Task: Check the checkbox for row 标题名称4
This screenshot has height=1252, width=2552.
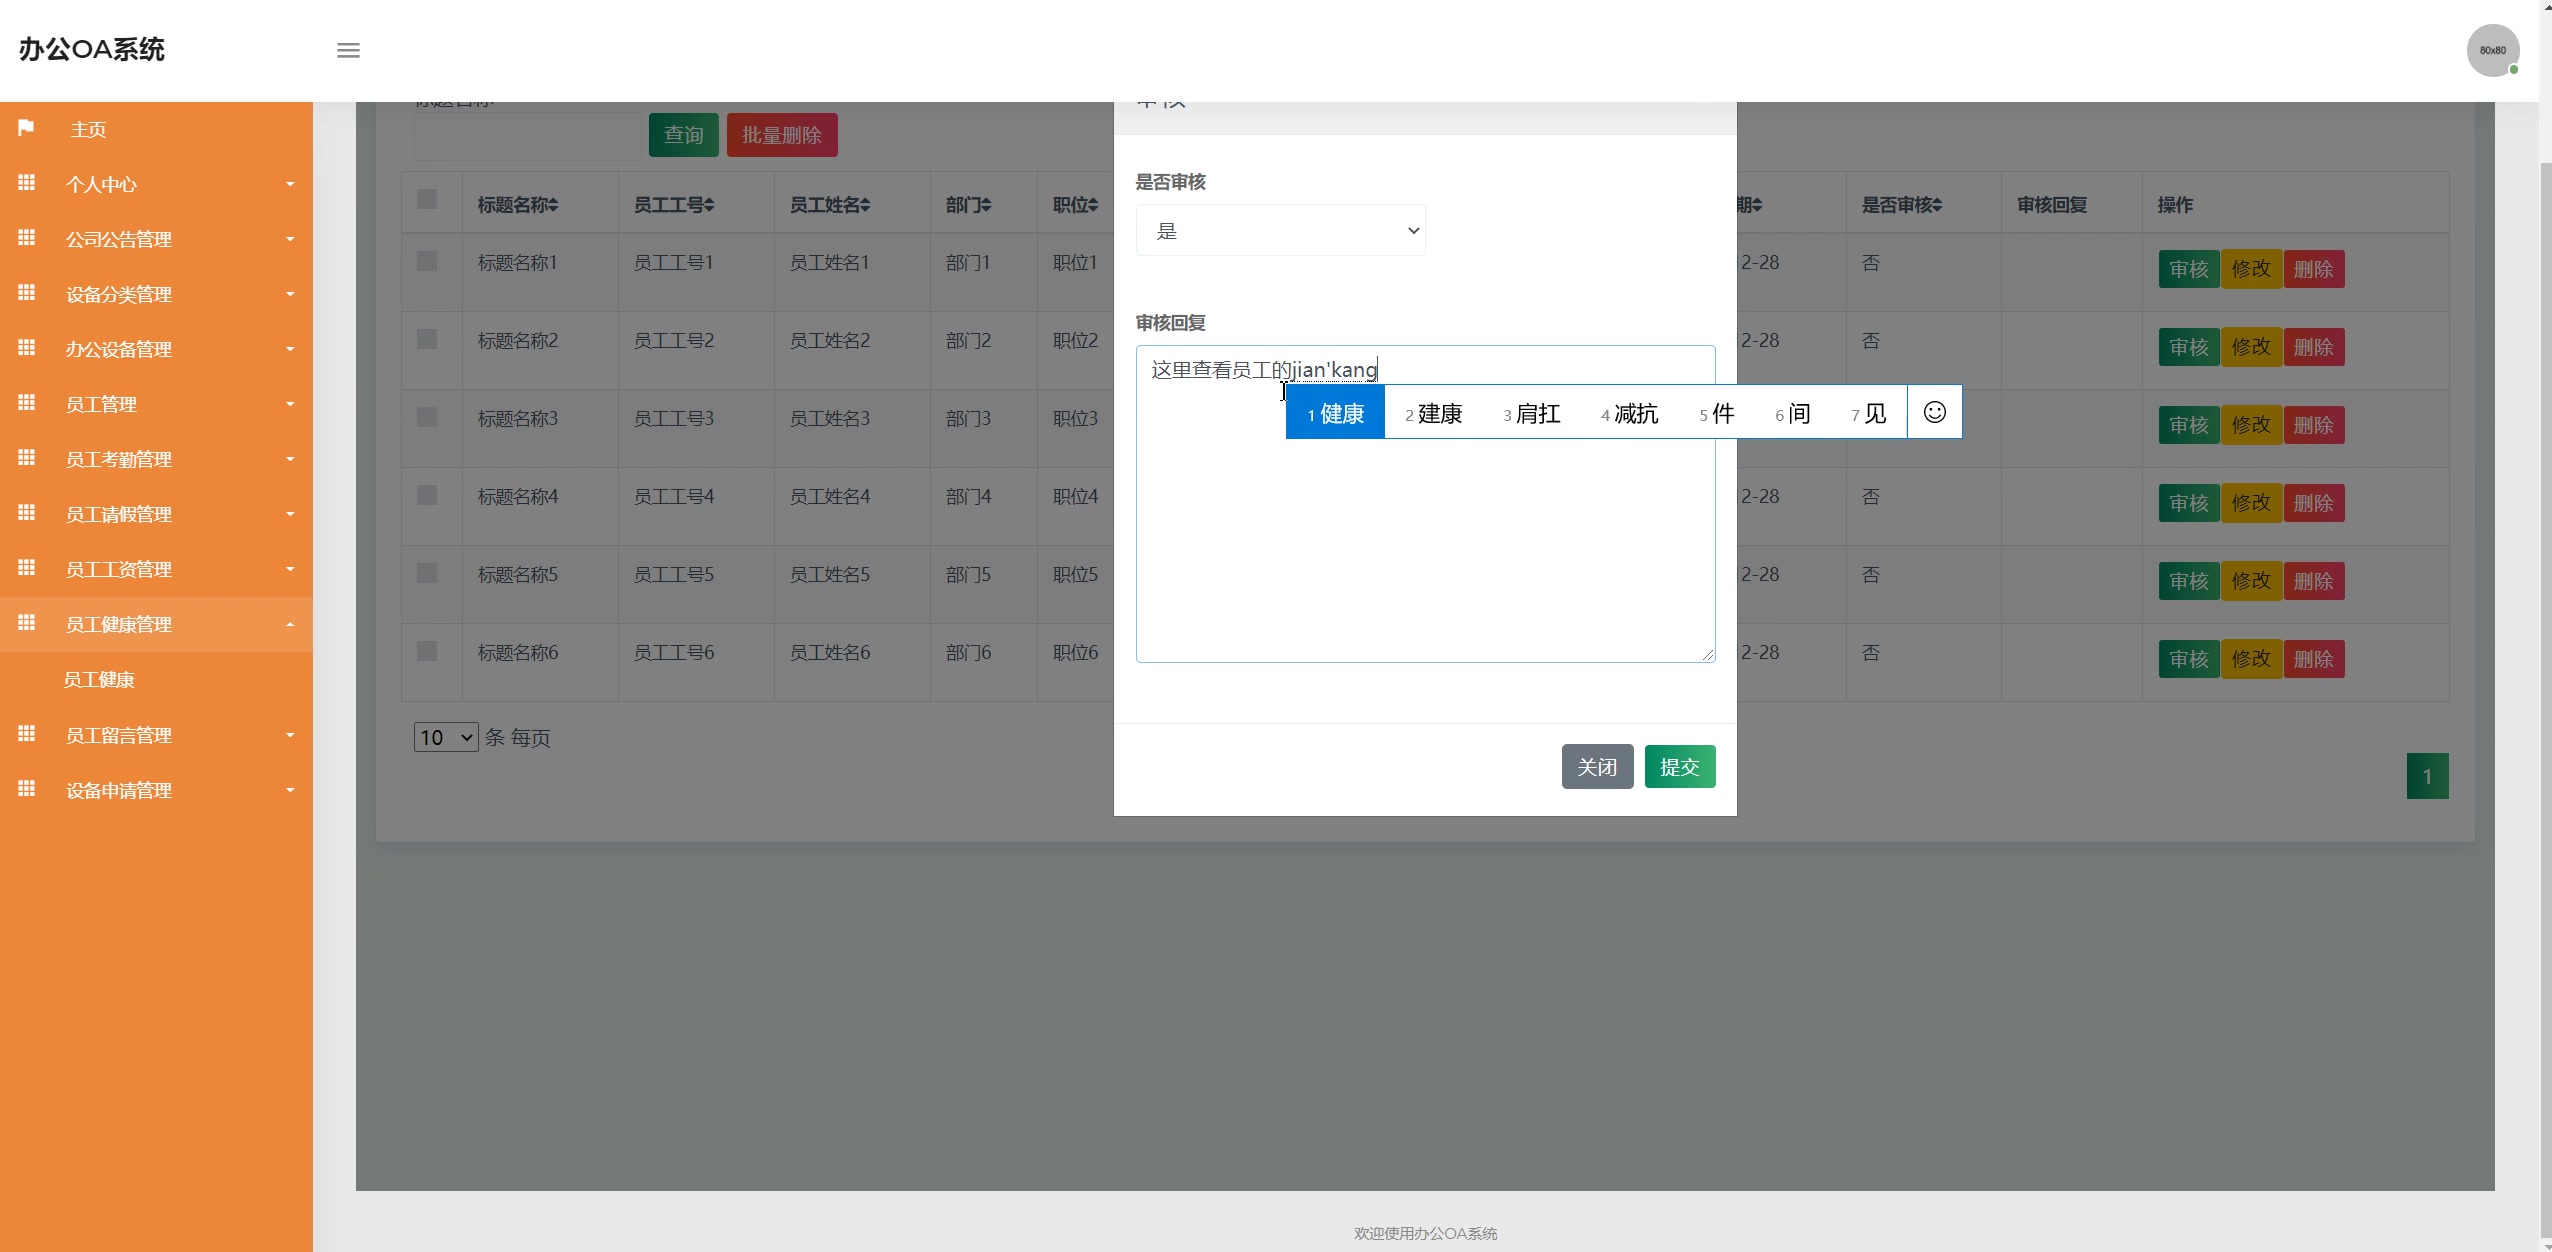Action: [x=427, y=495]
